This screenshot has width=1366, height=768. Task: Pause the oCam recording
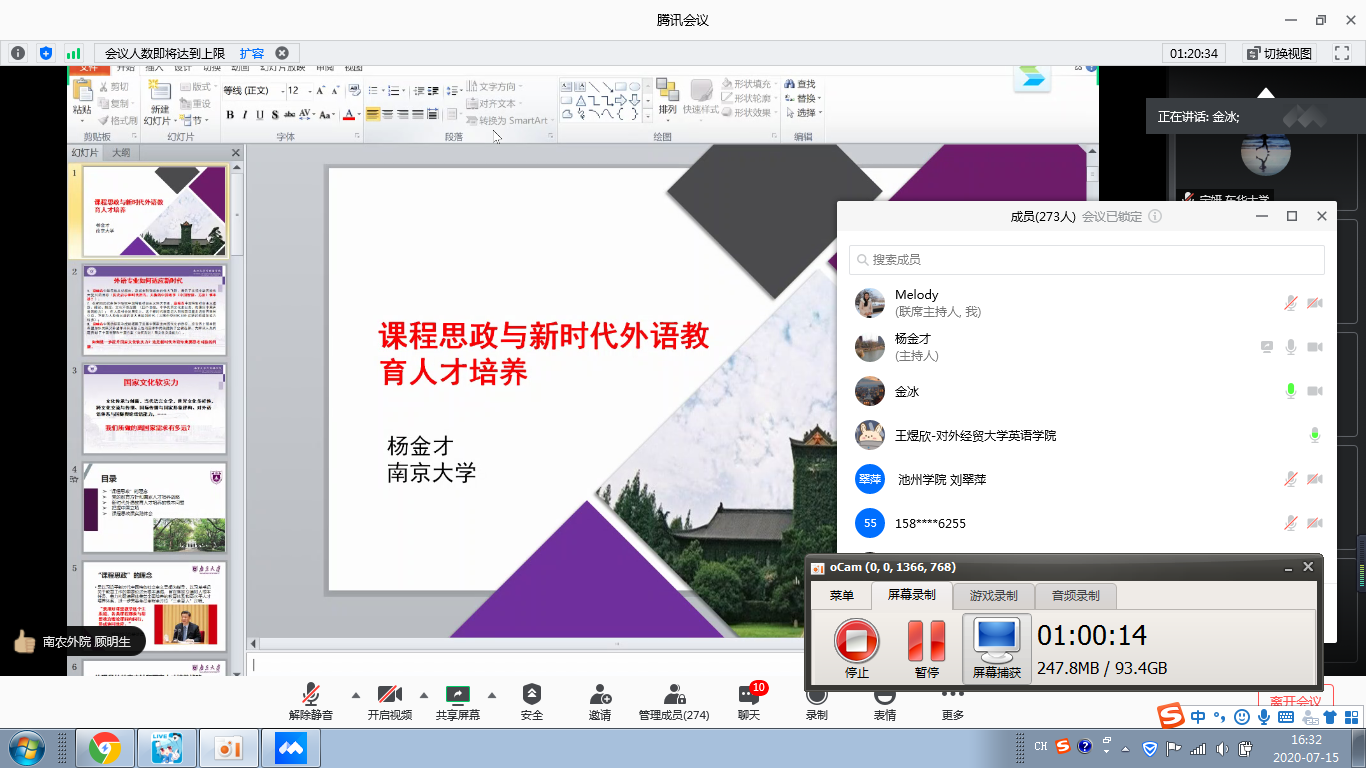[925, 640]
